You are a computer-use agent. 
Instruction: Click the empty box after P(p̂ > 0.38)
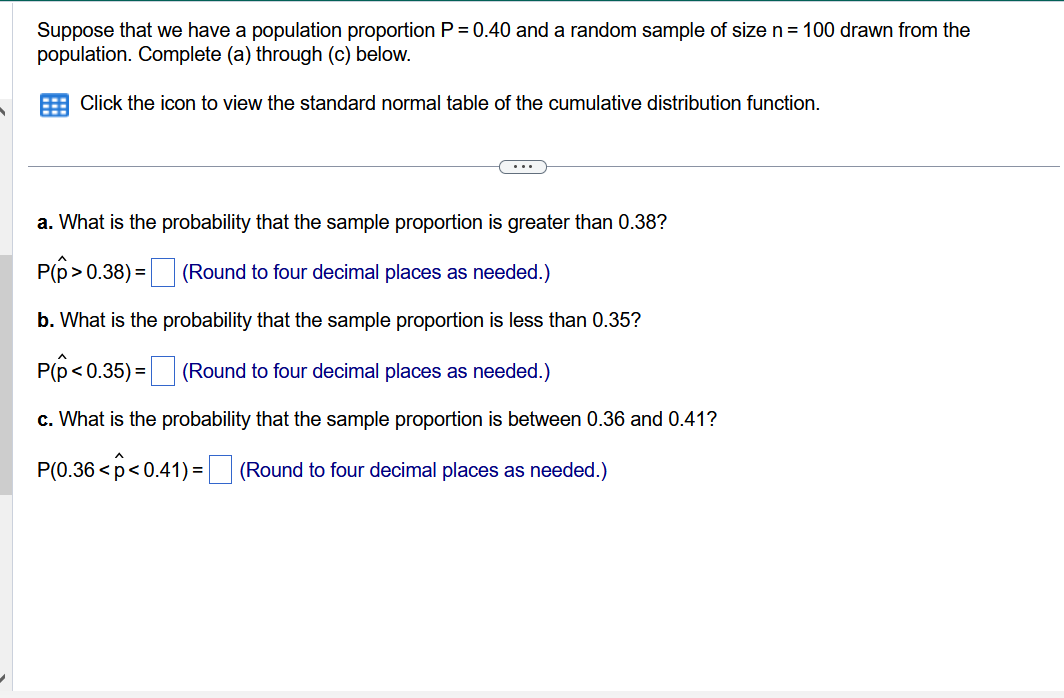[x=162, y=271]
